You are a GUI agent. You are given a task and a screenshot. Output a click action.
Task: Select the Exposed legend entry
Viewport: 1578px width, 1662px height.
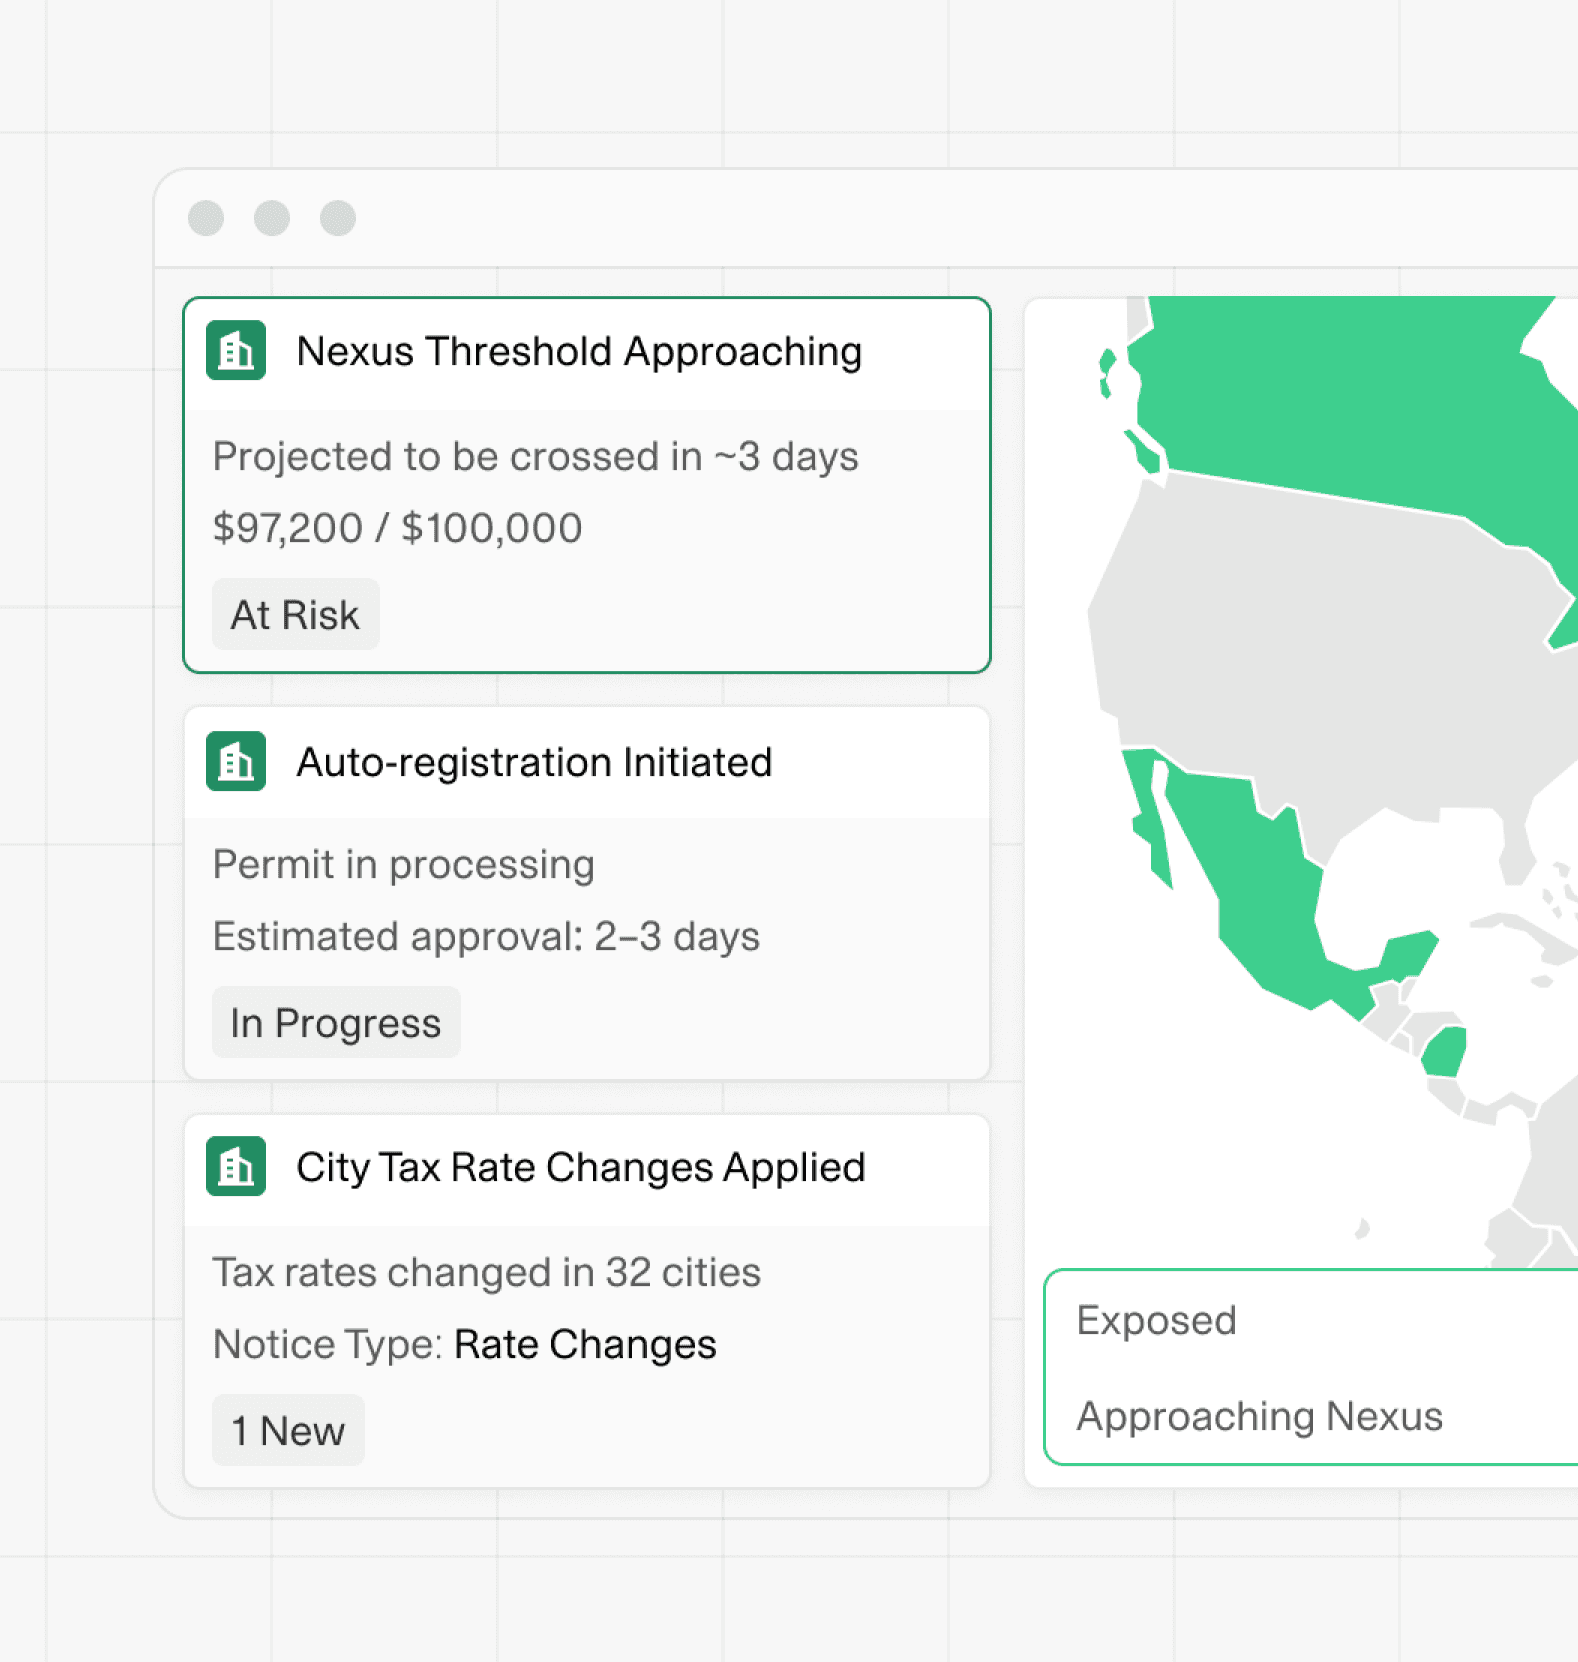(x=1157, y=1320)
